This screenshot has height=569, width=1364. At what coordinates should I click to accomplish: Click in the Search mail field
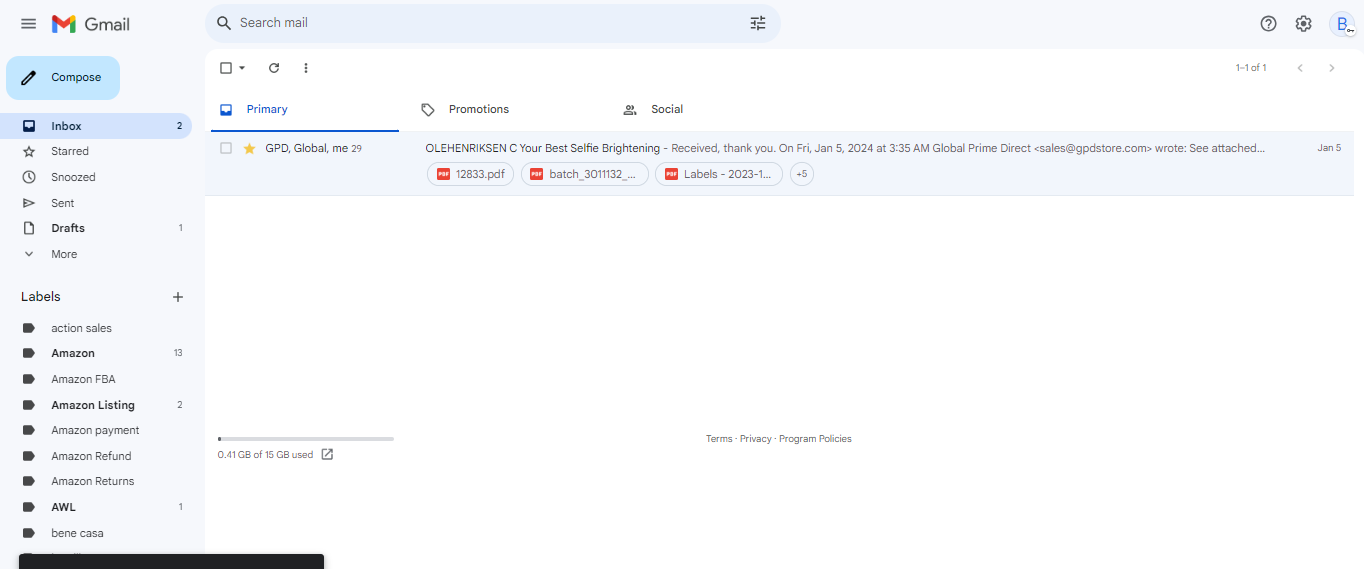pyautogui.click(x=490, y=23)
